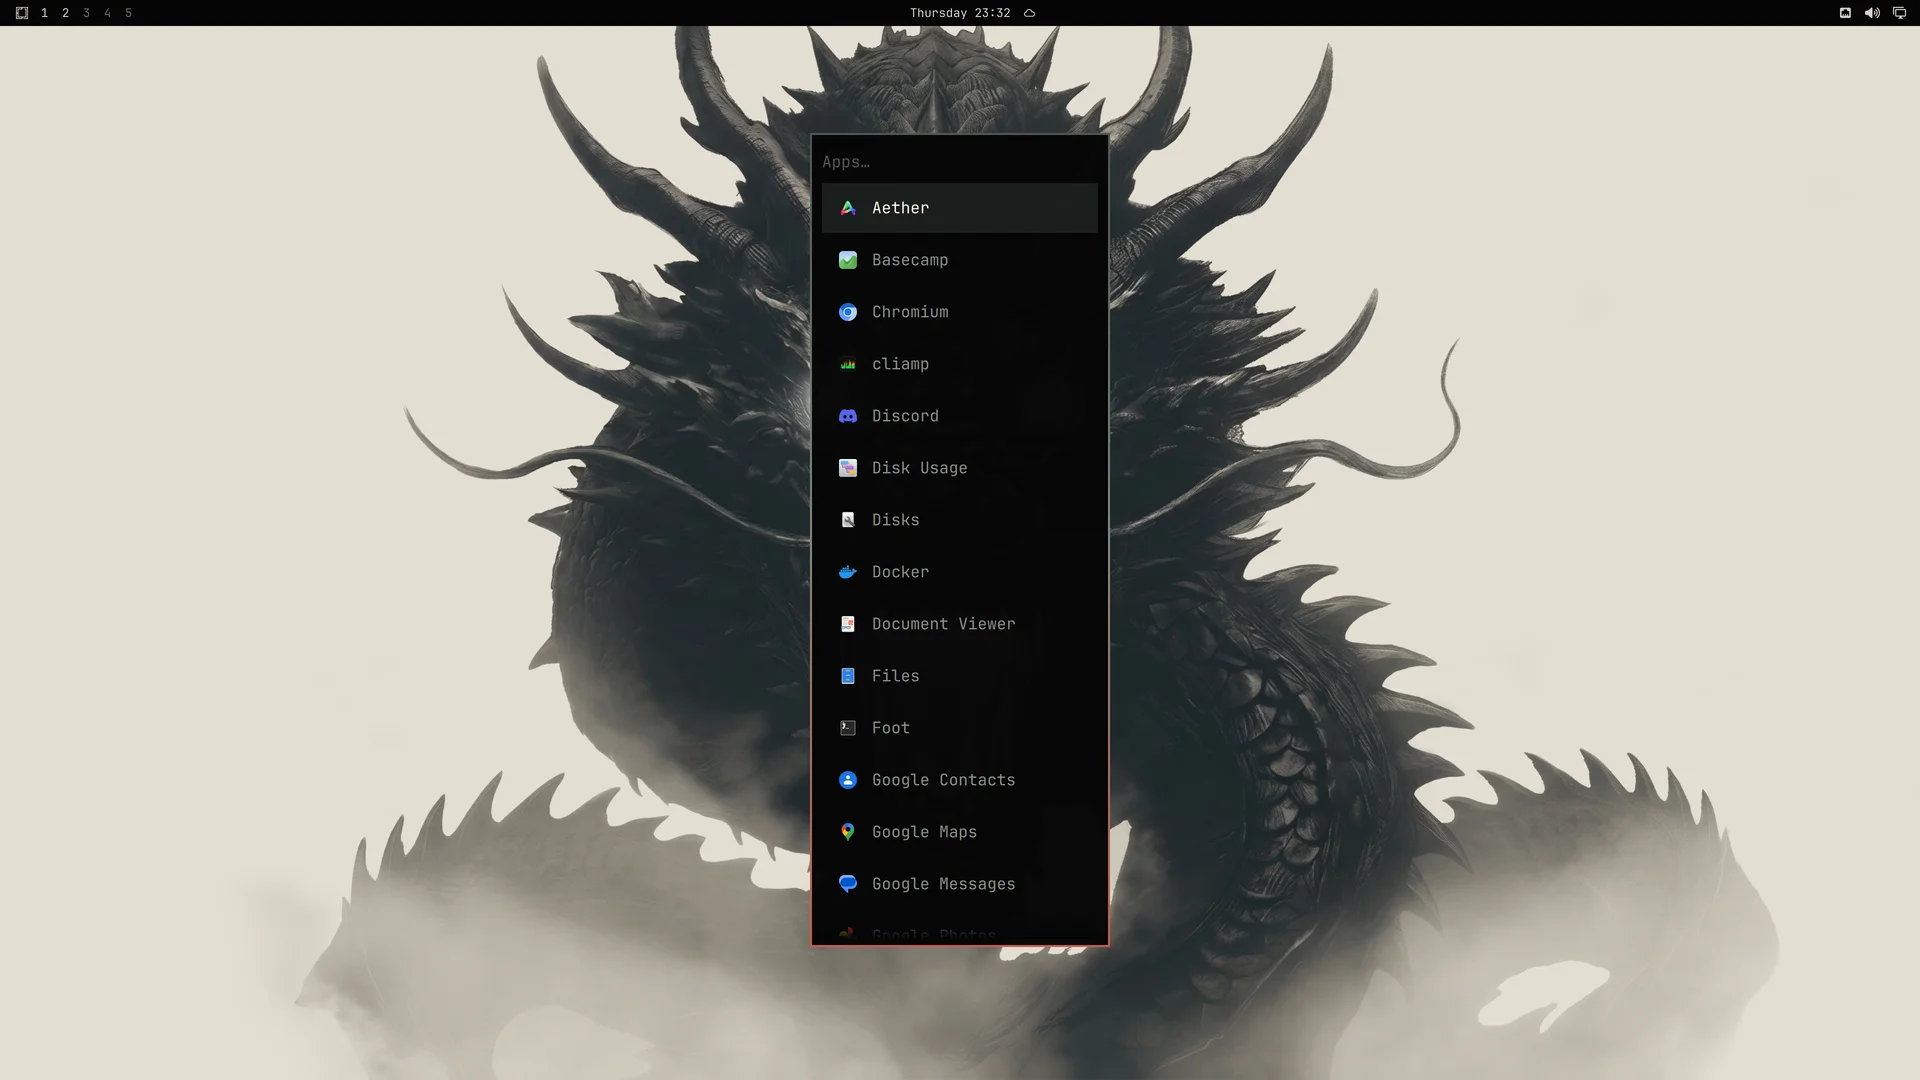Launch the cliamp entry
Screen dimensions: 1920x1080
pyautogui.click(x=960, y=364)
